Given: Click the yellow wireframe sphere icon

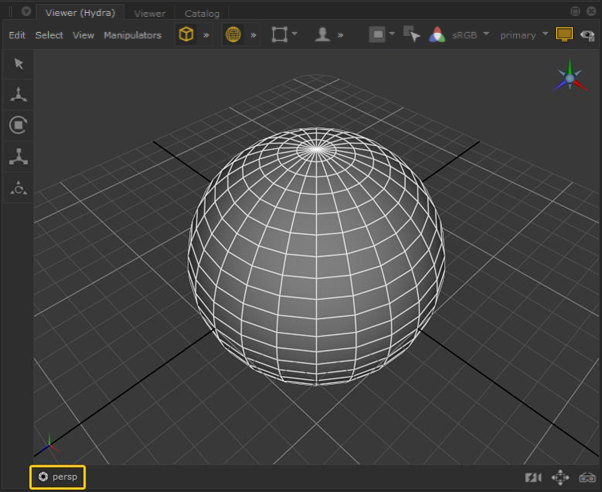Looking at the screenshot, I should 233,35.
